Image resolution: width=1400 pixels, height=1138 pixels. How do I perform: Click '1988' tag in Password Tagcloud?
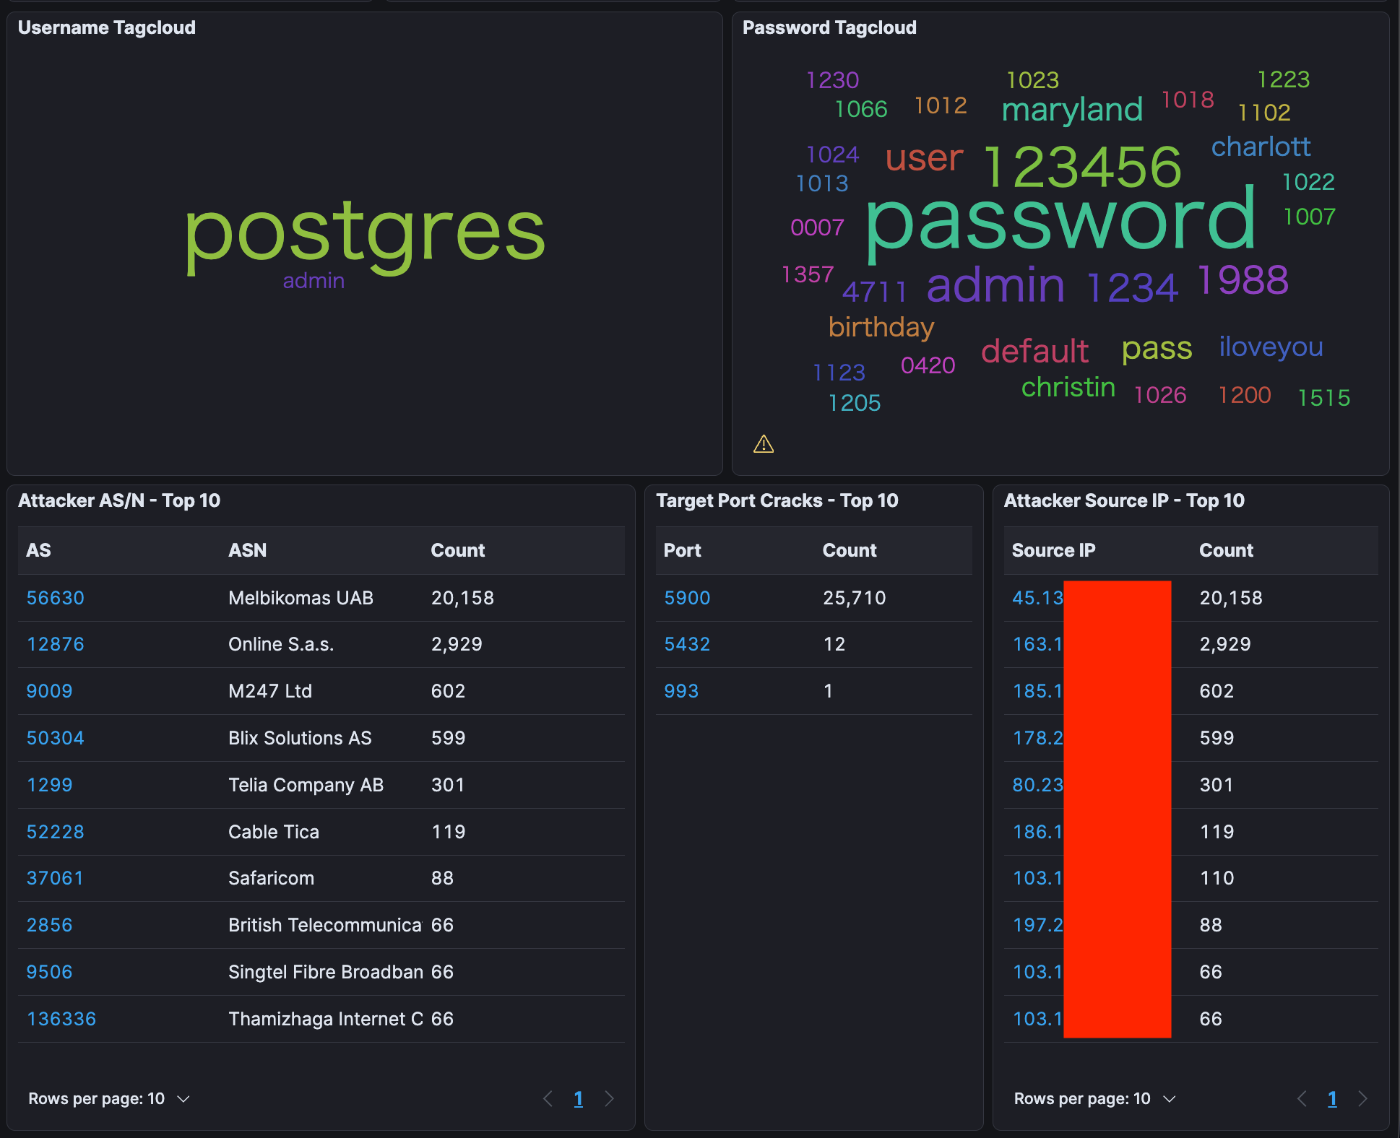pyautogui.click(x=1243, y=281)
